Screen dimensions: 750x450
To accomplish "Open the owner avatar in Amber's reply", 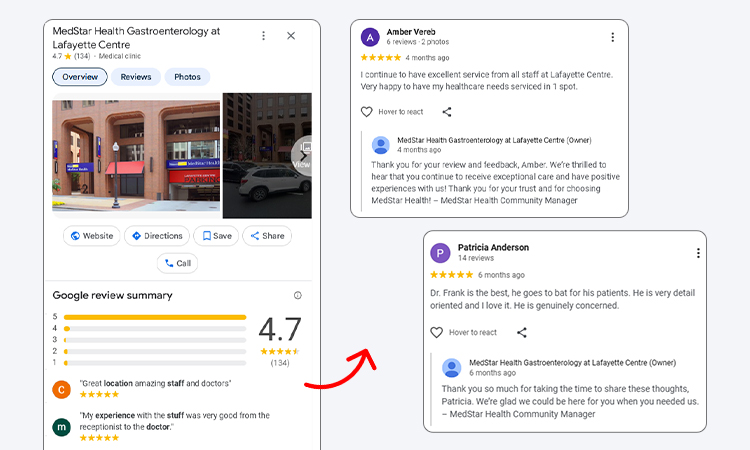I will coord(381,145).
